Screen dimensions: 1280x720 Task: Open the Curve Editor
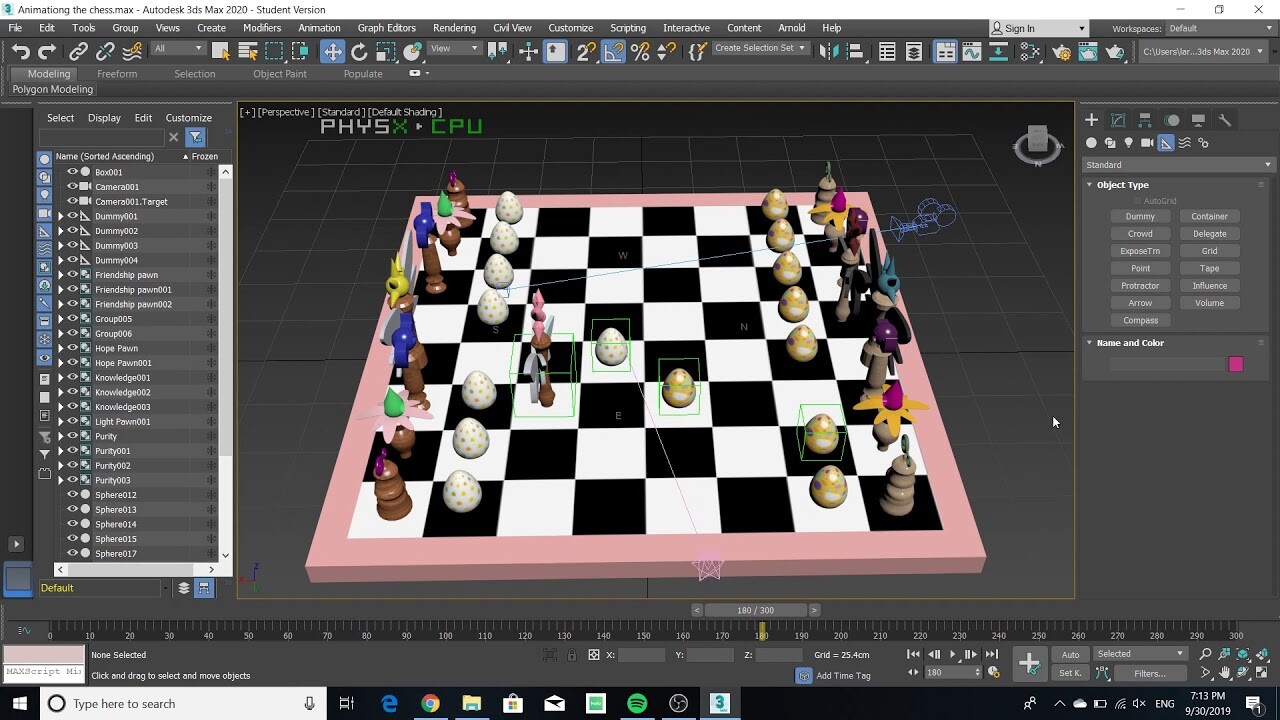(x=972, y=52)
